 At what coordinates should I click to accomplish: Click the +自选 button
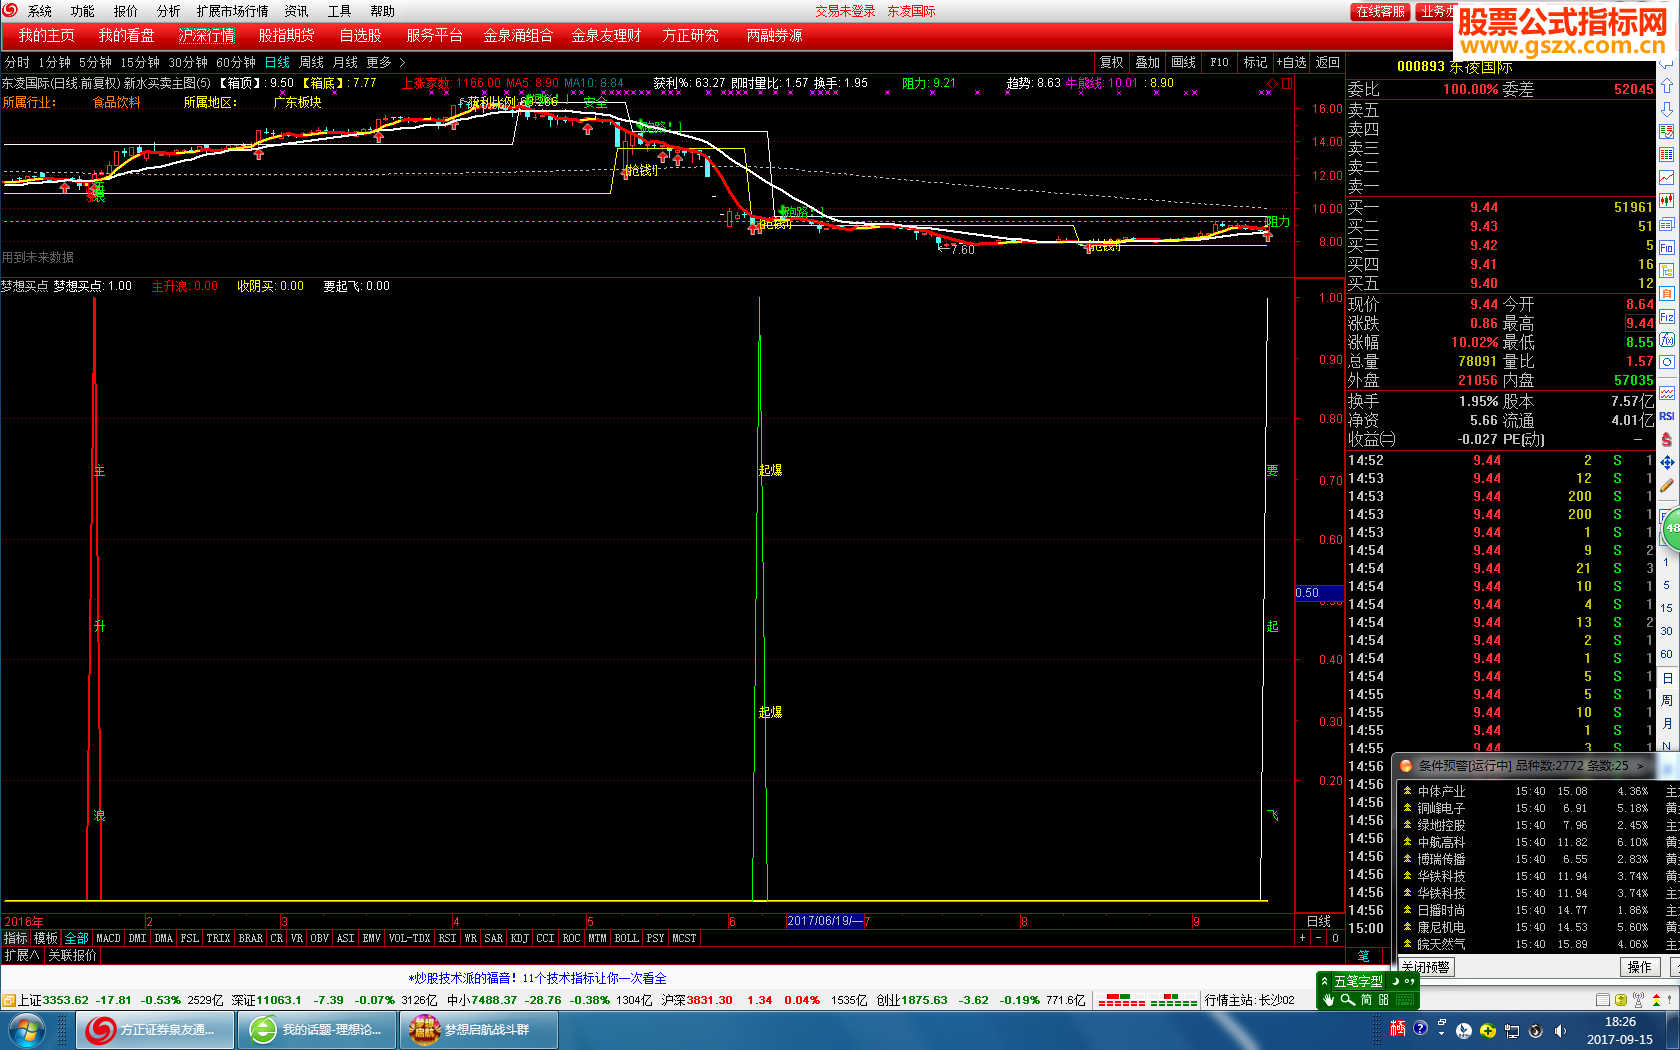coord(1291,62)
